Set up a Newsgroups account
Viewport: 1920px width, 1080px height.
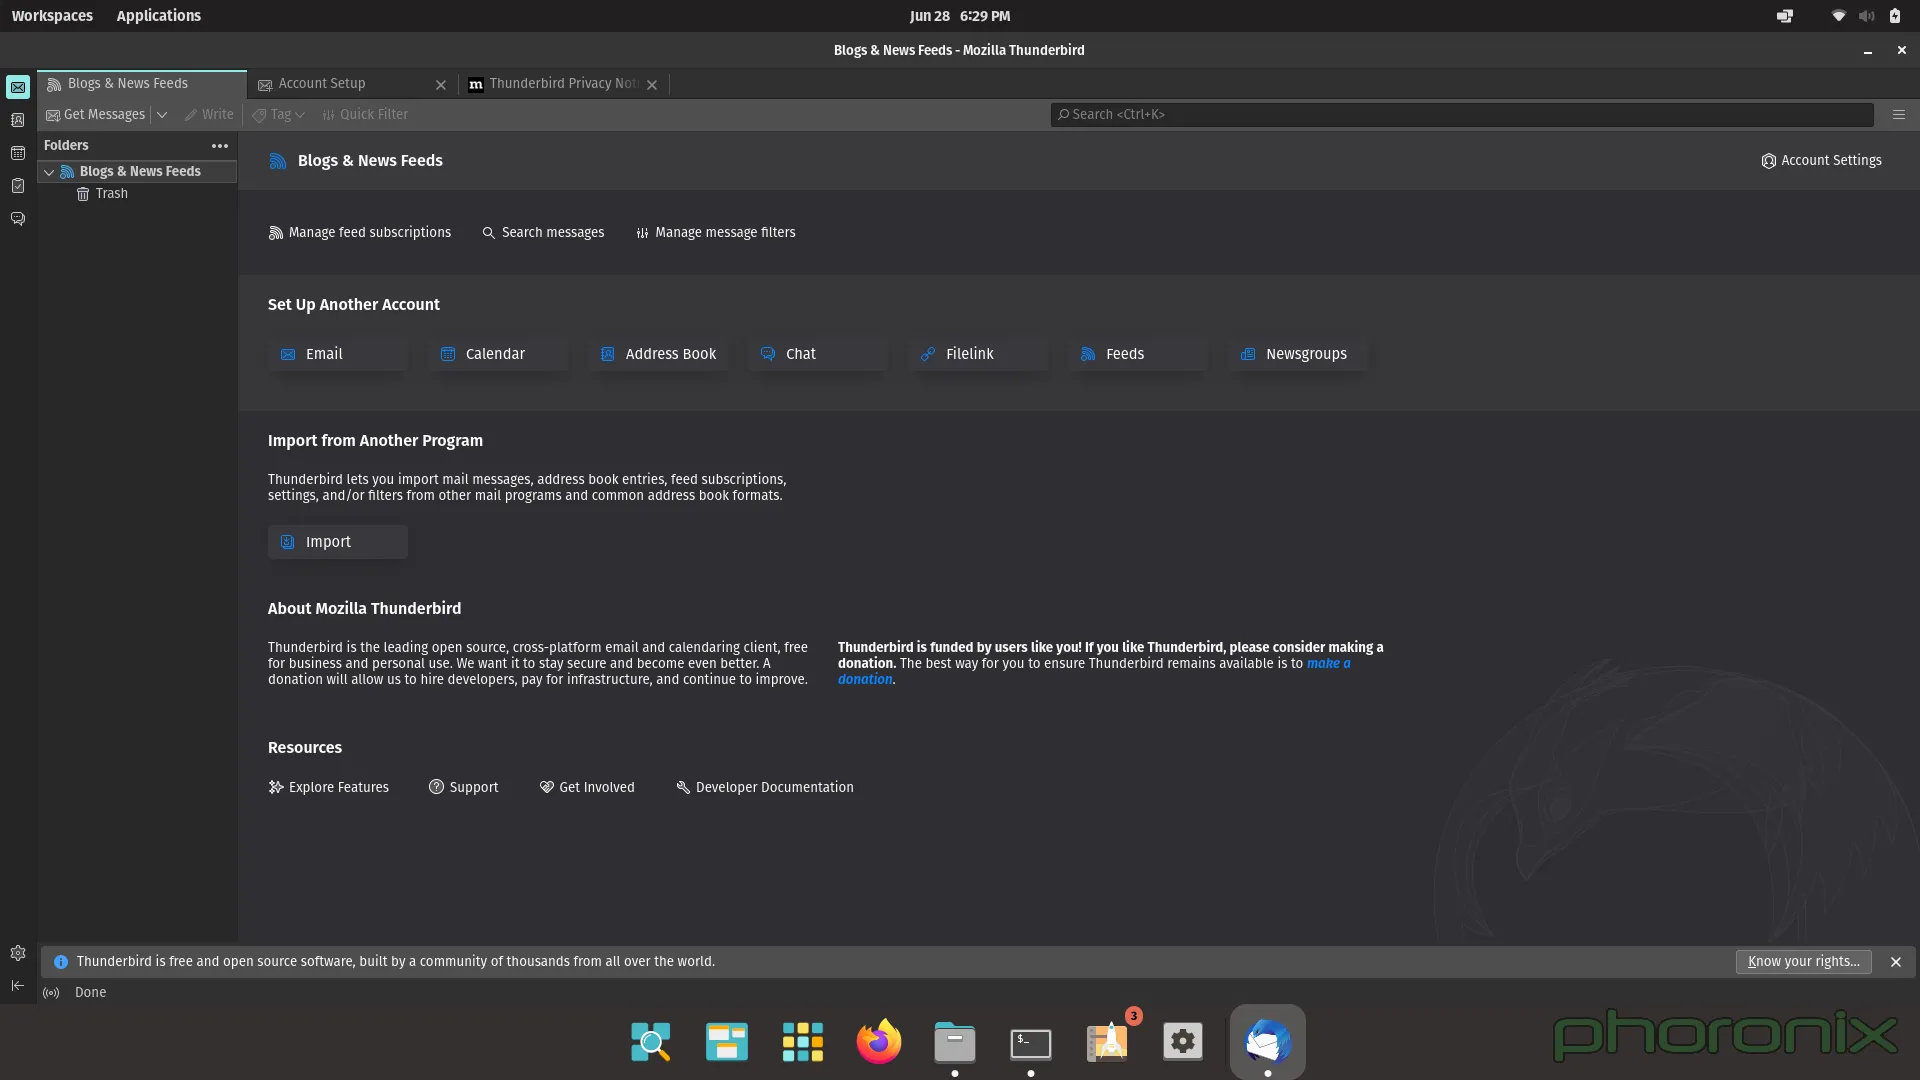1298,354
